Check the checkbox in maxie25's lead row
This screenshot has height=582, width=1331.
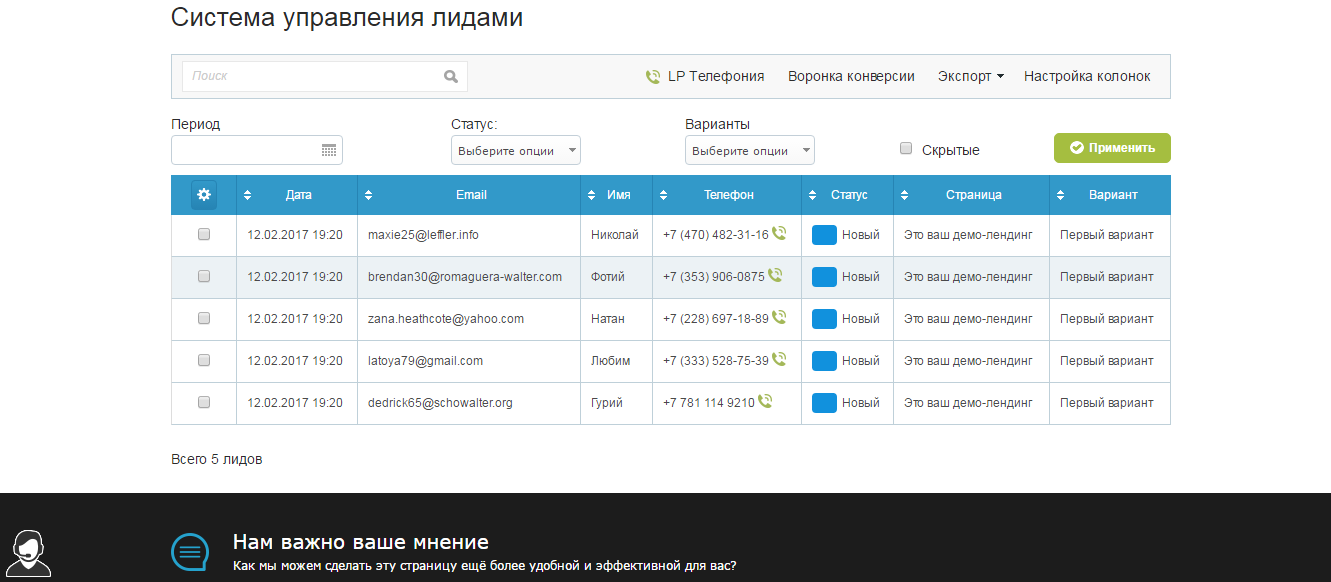click(204, 234)
